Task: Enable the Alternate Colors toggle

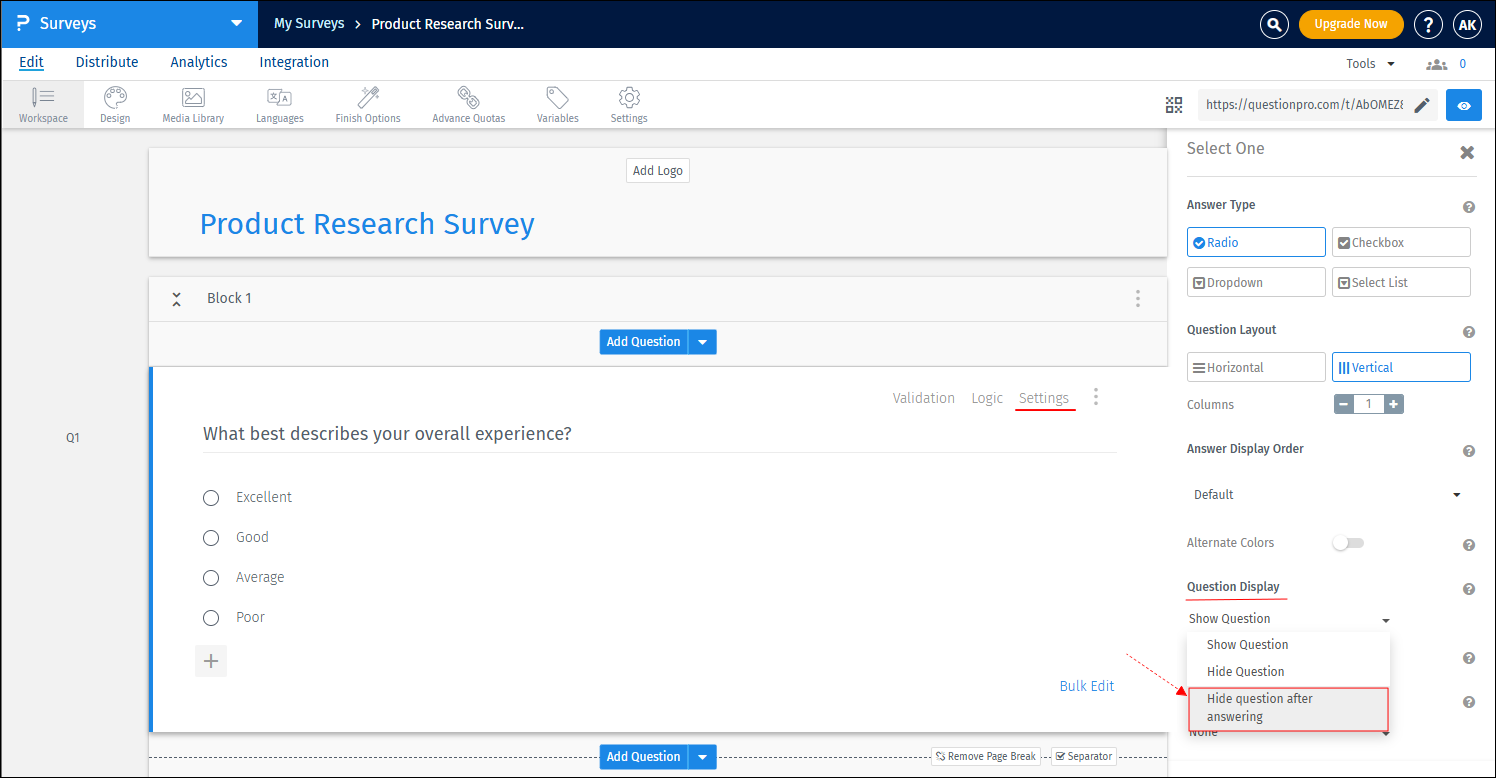Action: click(x=1348, y=542)
